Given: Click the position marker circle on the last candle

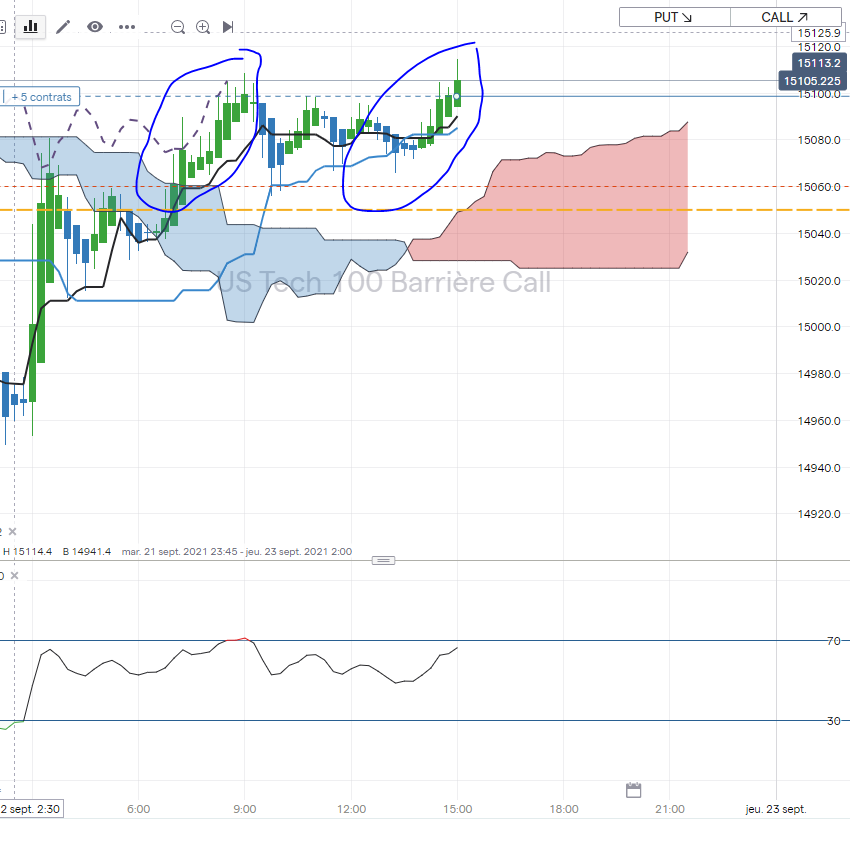Looking at the screenshot, I should [x=457, y=96].
